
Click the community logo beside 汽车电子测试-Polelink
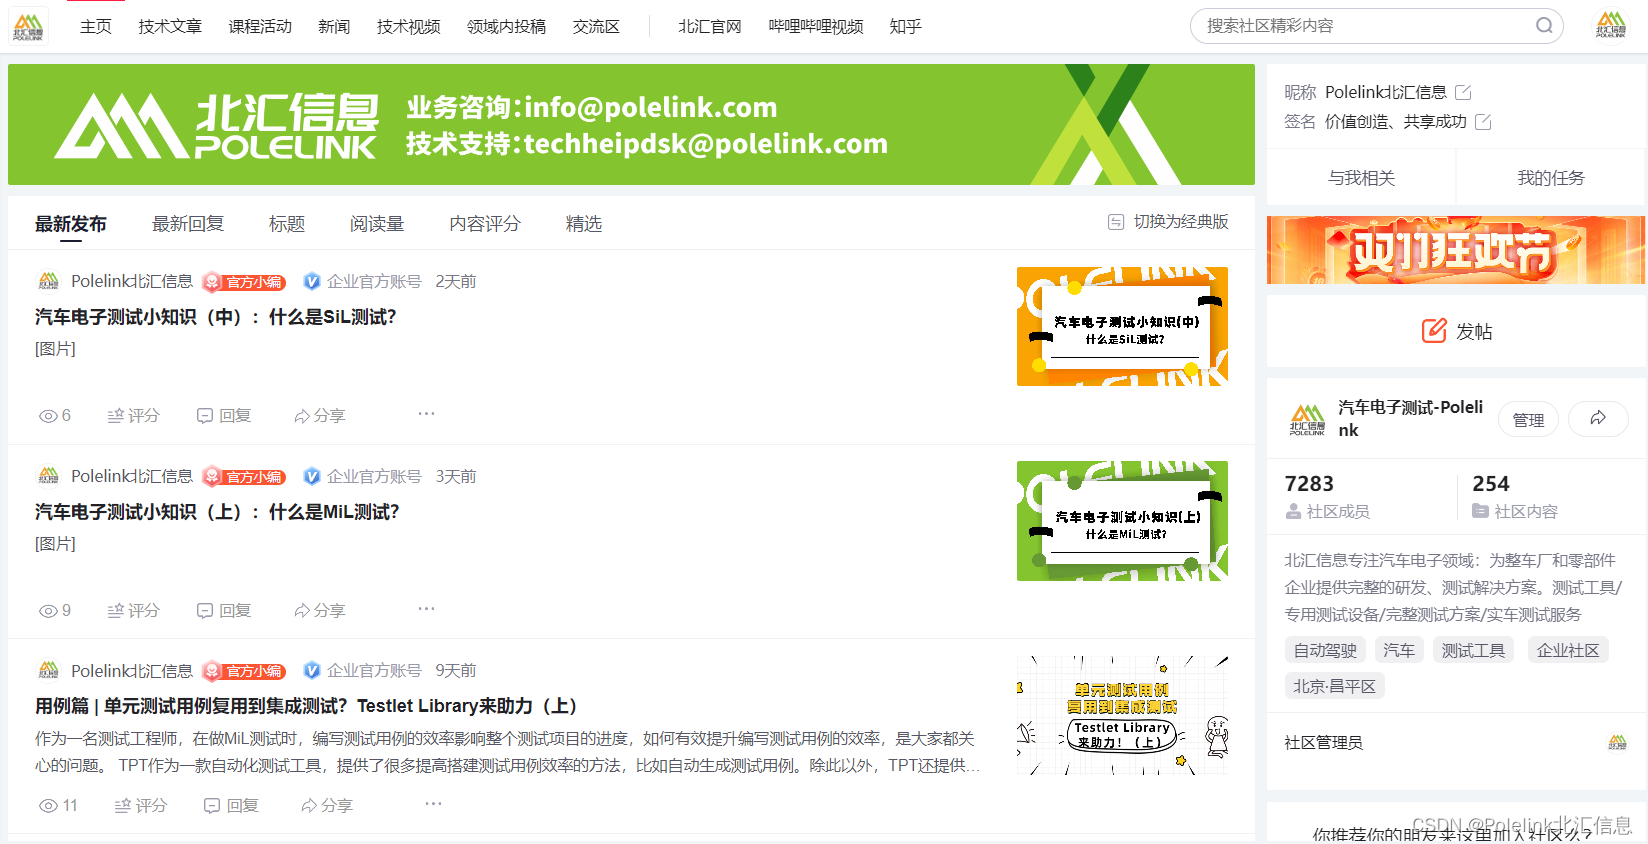click(x=1307, y=419)
